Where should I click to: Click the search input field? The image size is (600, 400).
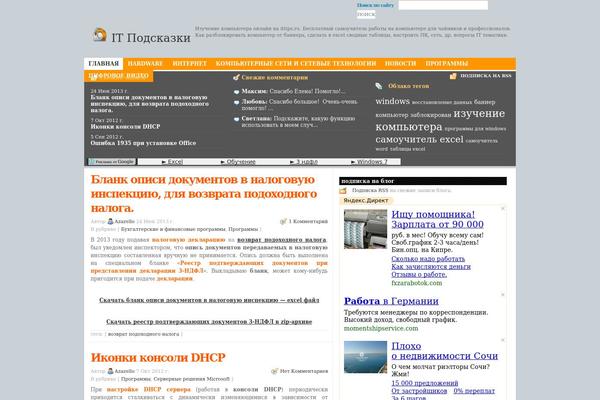(x=443, y=5)
